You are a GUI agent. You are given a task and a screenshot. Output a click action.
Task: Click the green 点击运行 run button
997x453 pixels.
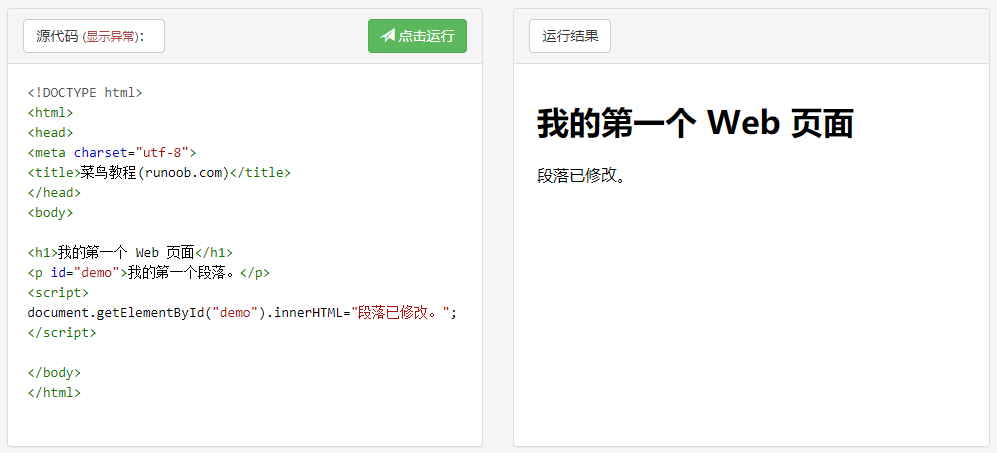click(x=417, y=36)
